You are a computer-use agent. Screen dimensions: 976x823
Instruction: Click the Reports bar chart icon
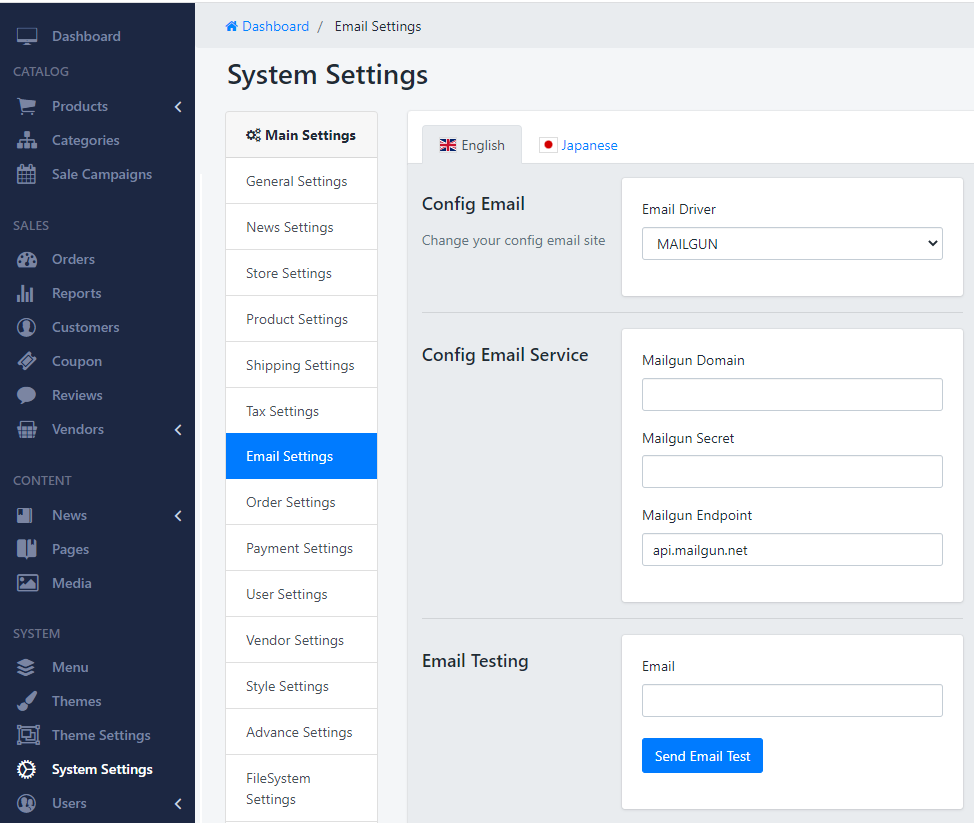(x=27, y=293)
